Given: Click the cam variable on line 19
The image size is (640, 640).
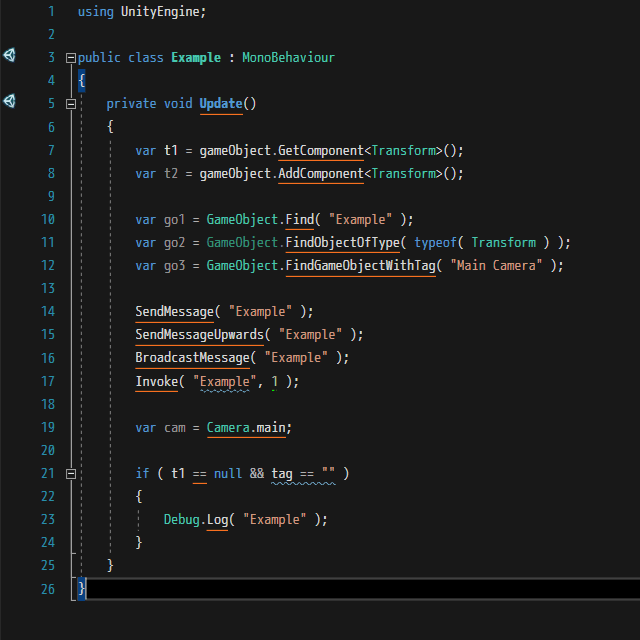Looking at the screenshot, I should [x=175, y=428].
